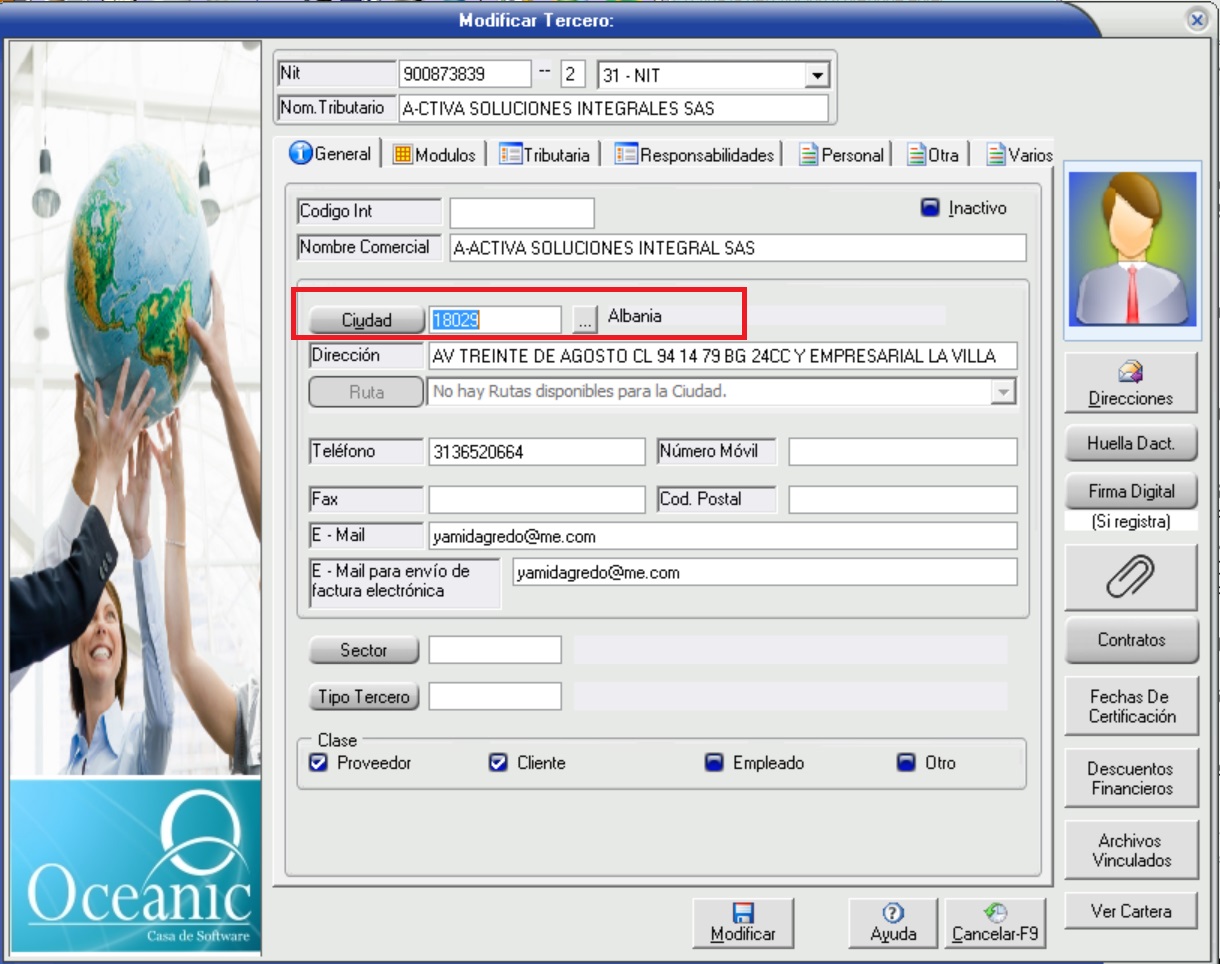Image resolution: width=1220 pixels, height=964 pixels.
Task: Open the Ver Cartera button
Action: tap(1130, 911)
